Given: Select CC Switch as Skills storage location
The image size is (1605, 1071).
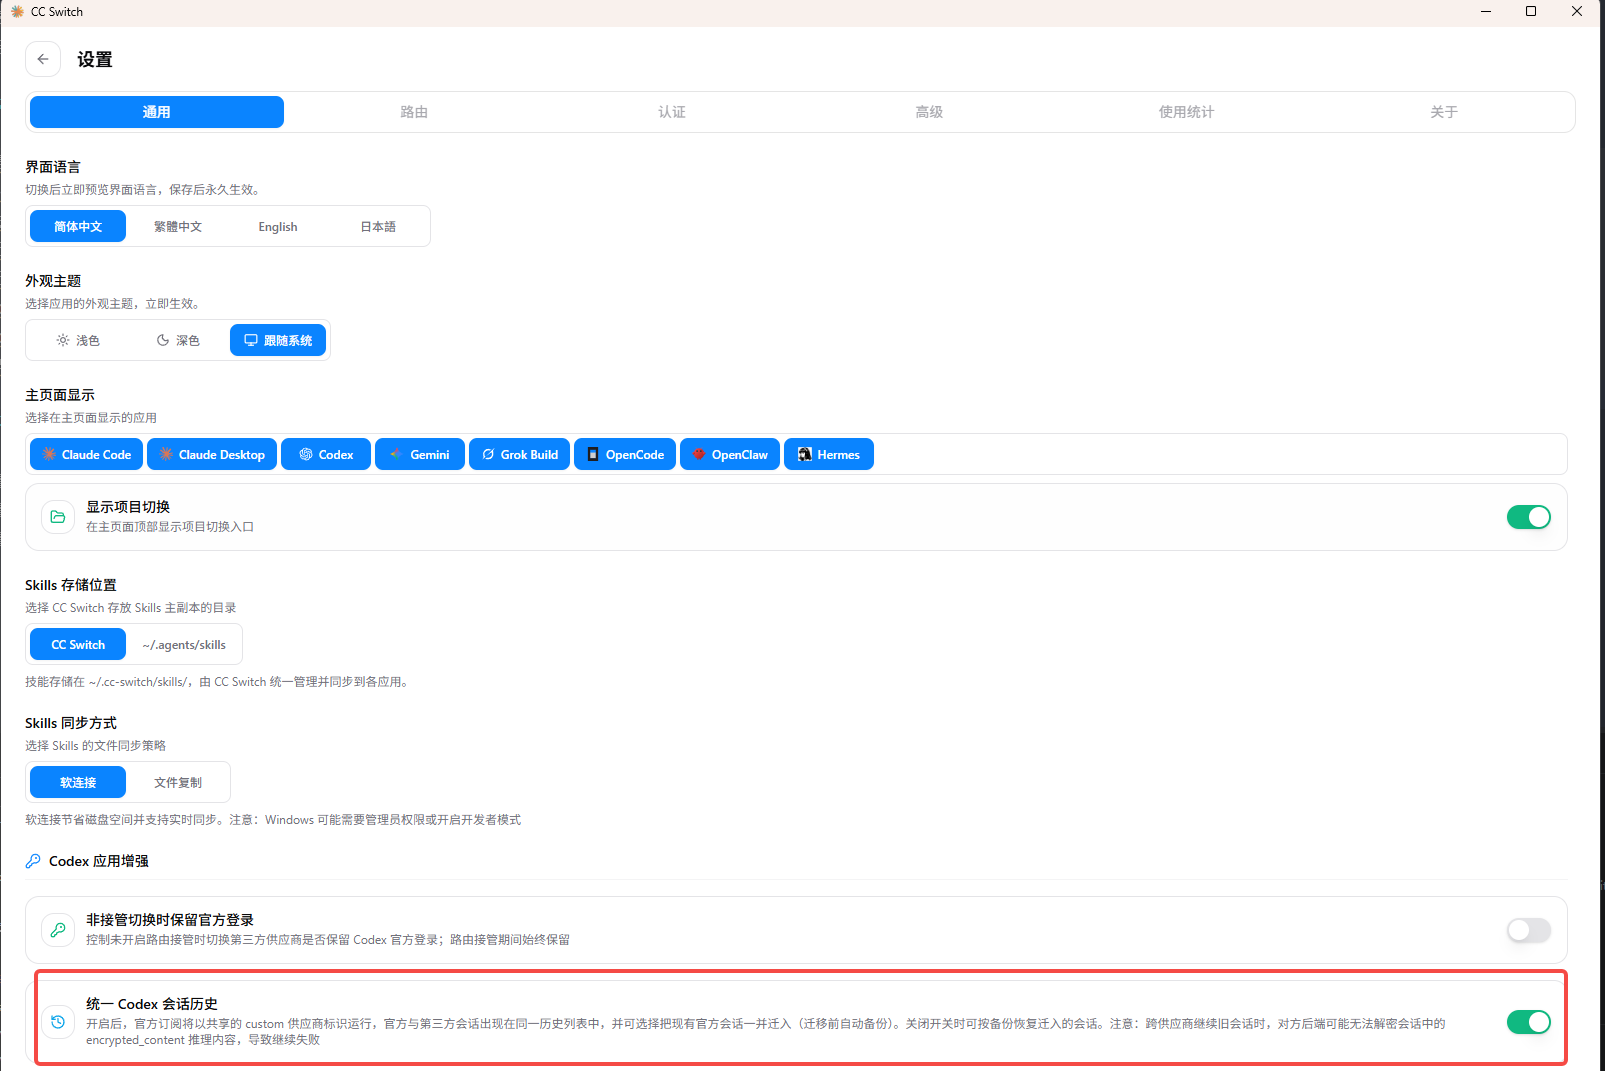Looking at the screenshot, I should click(78, 644).
